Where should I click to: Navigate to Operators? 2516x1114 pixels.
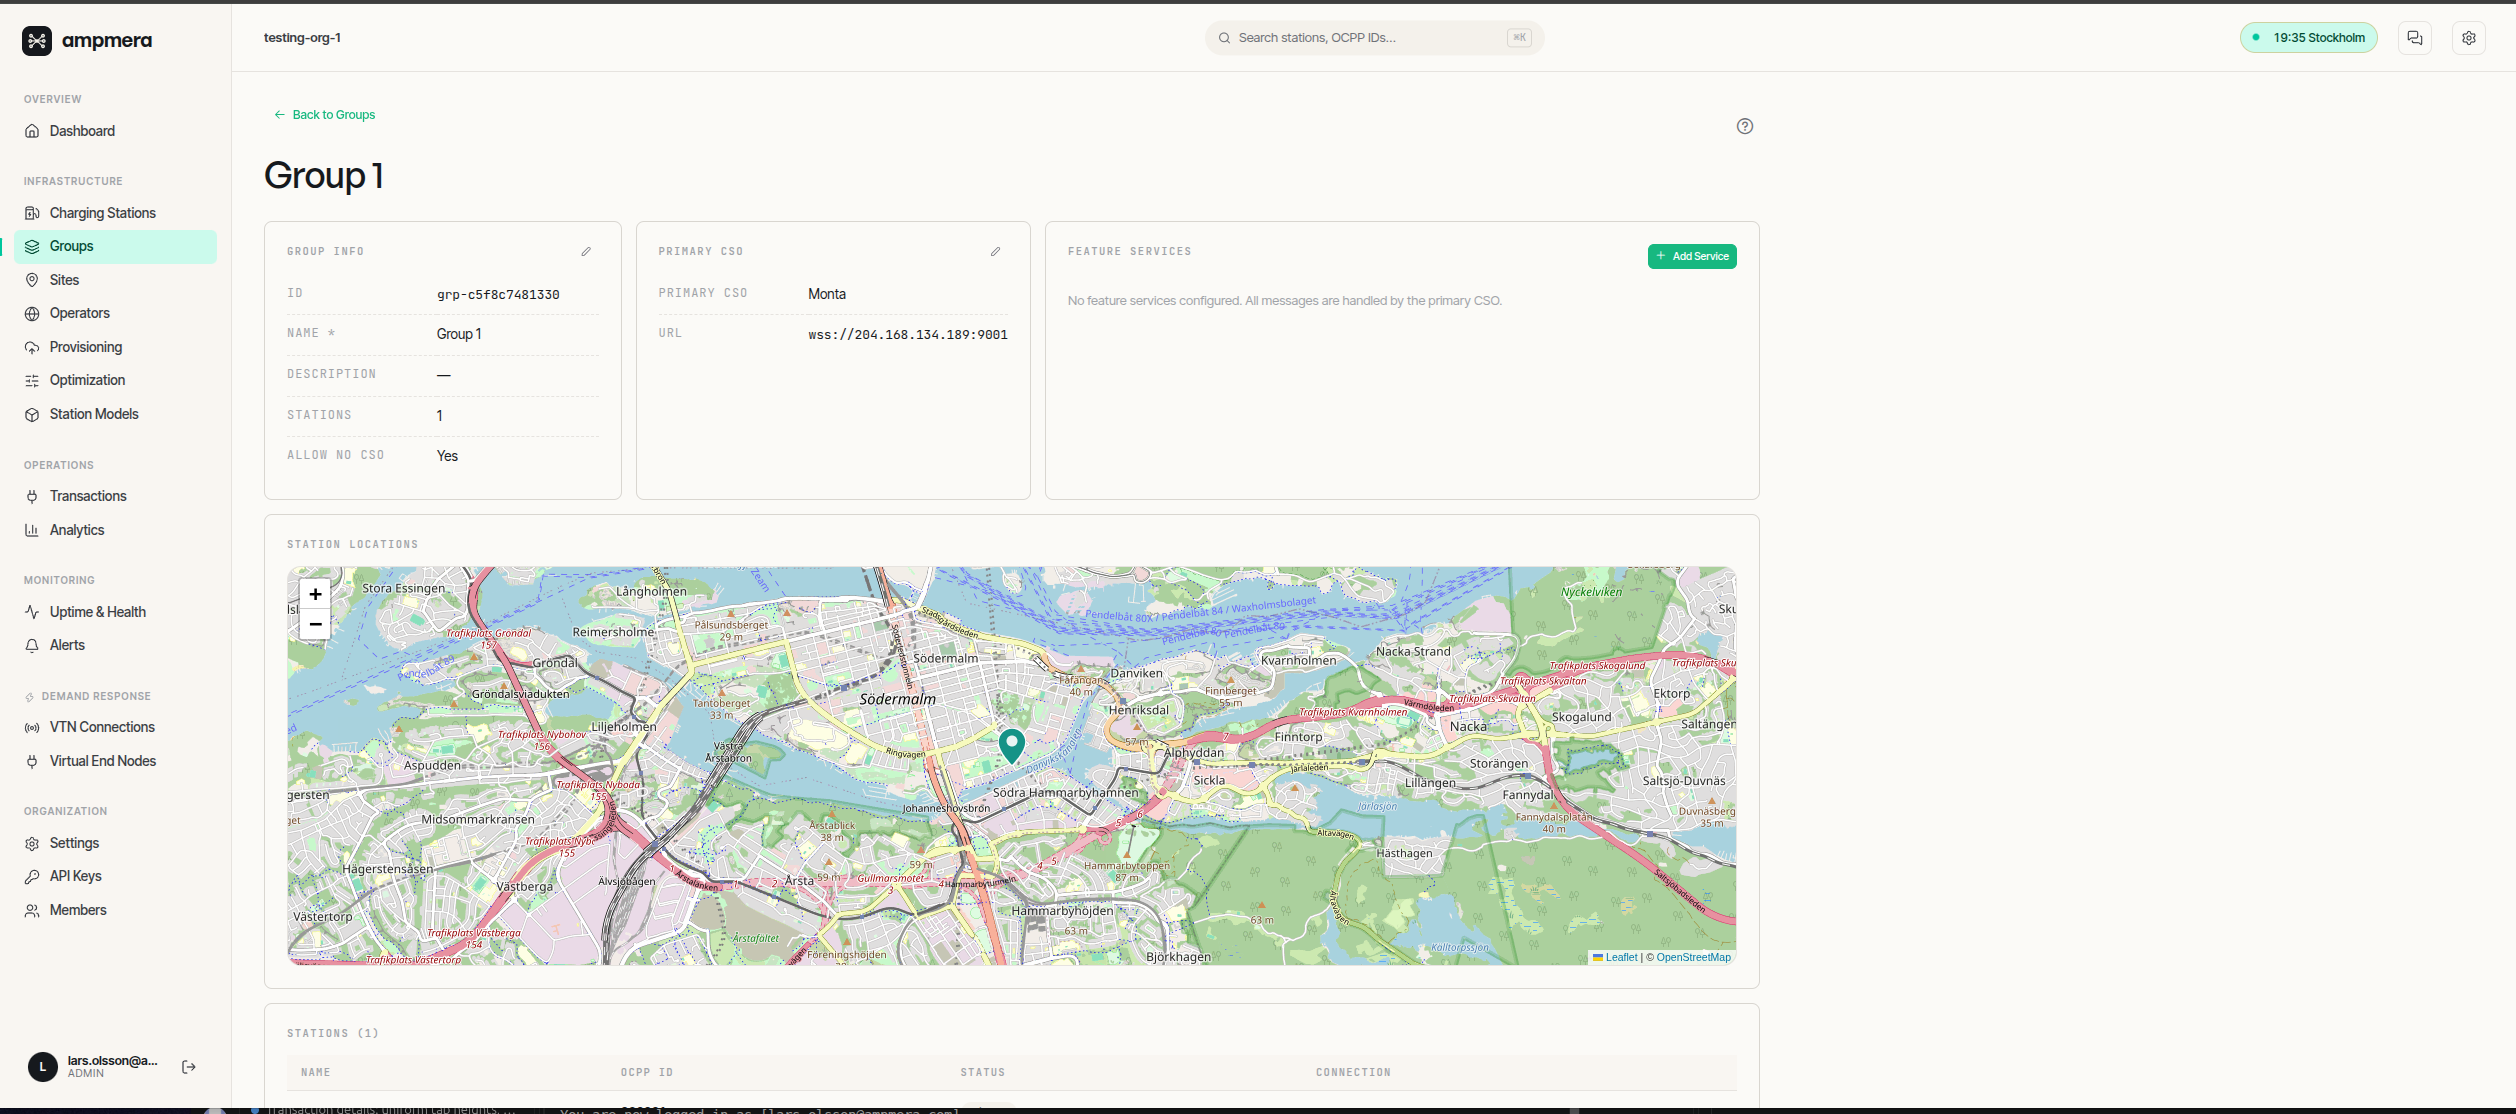click(79, 313)
